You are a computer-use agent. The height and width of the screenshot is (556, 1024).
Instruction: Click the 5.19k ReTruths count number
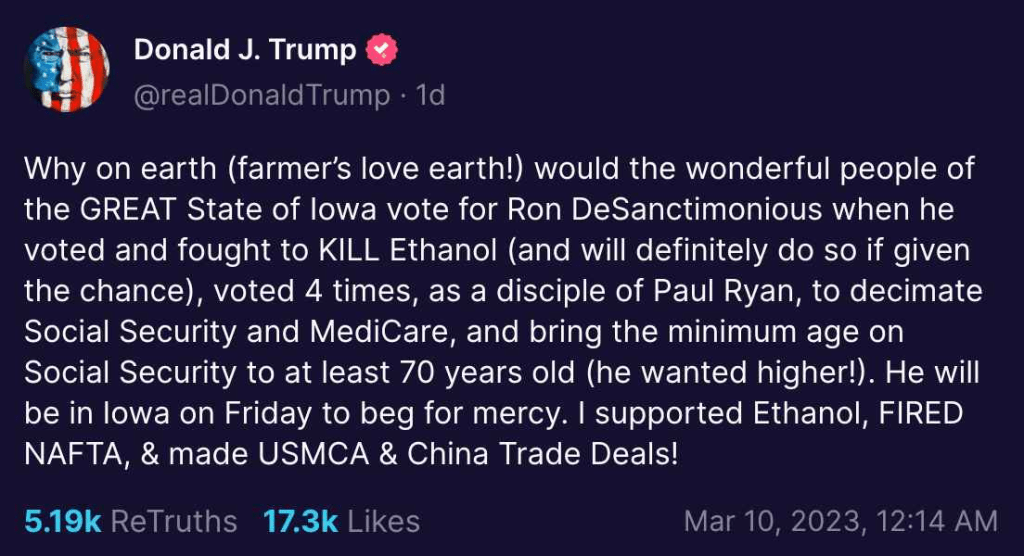[62, 521]
